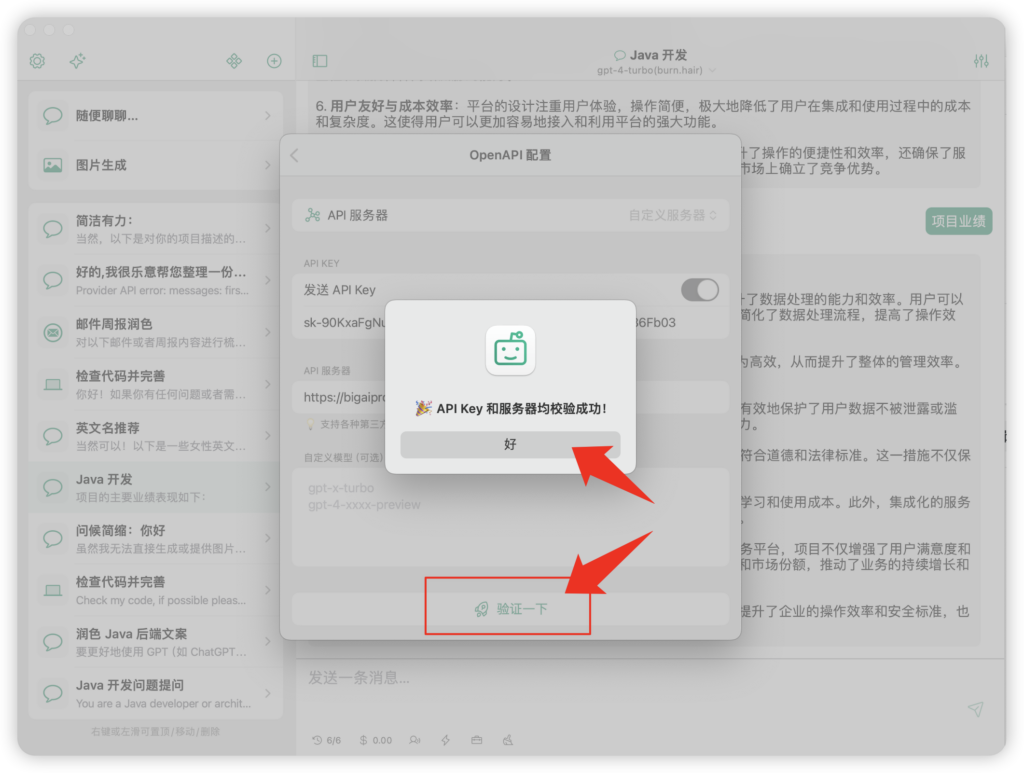Click chat bubble icon next to Java 开发 title

pos(620,55)
